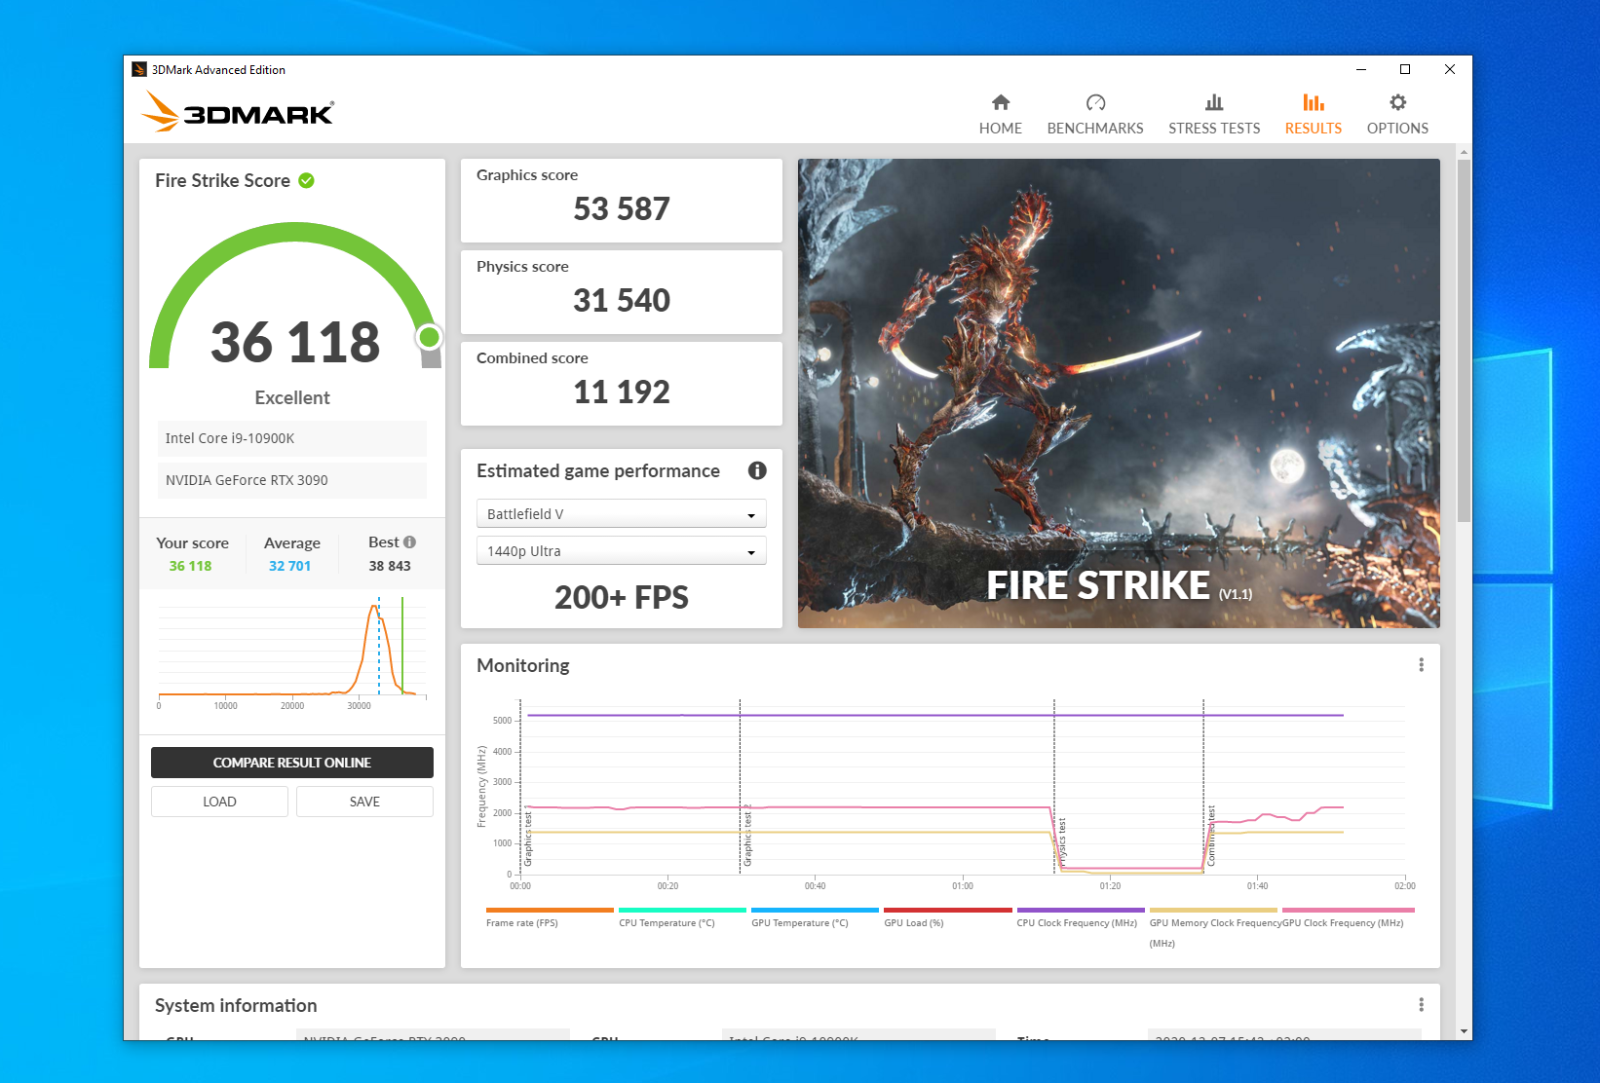This screenshot has height=1083, width=1600.
Task: Open the Benchmarks gauge icon
Action: [1095, 102]
